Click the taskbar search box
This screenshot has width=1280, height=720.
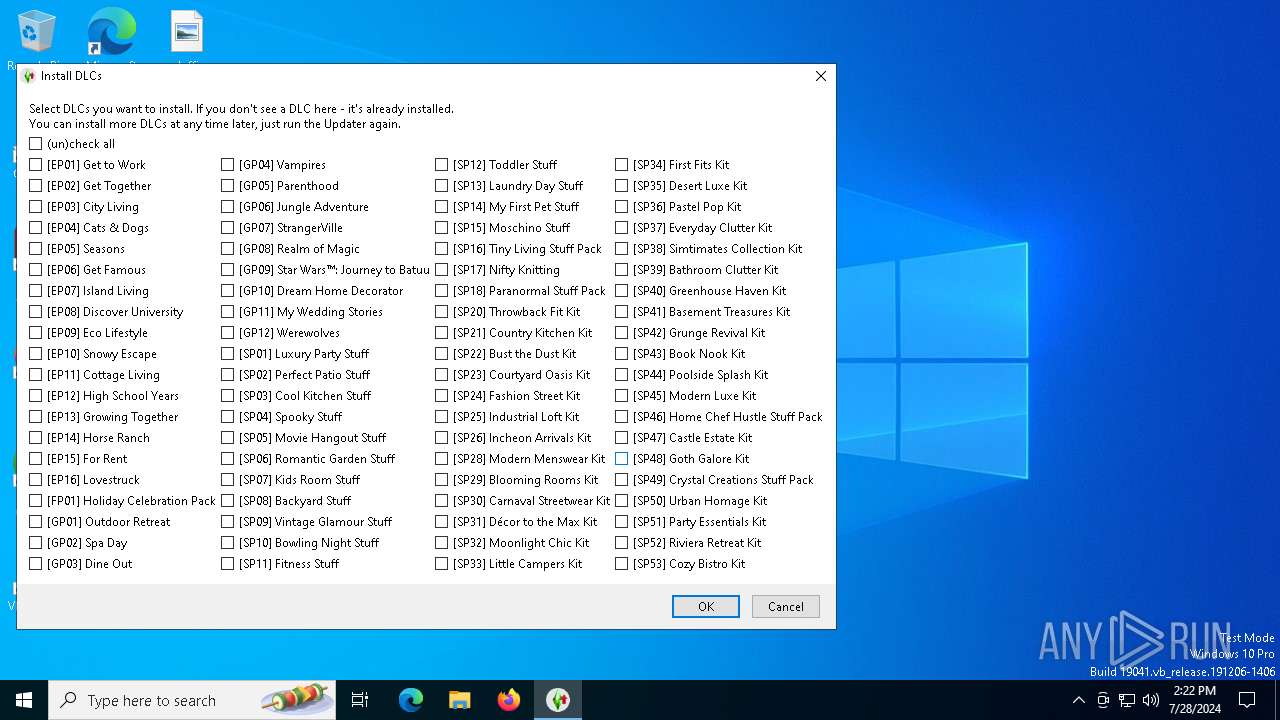(192, 700)
